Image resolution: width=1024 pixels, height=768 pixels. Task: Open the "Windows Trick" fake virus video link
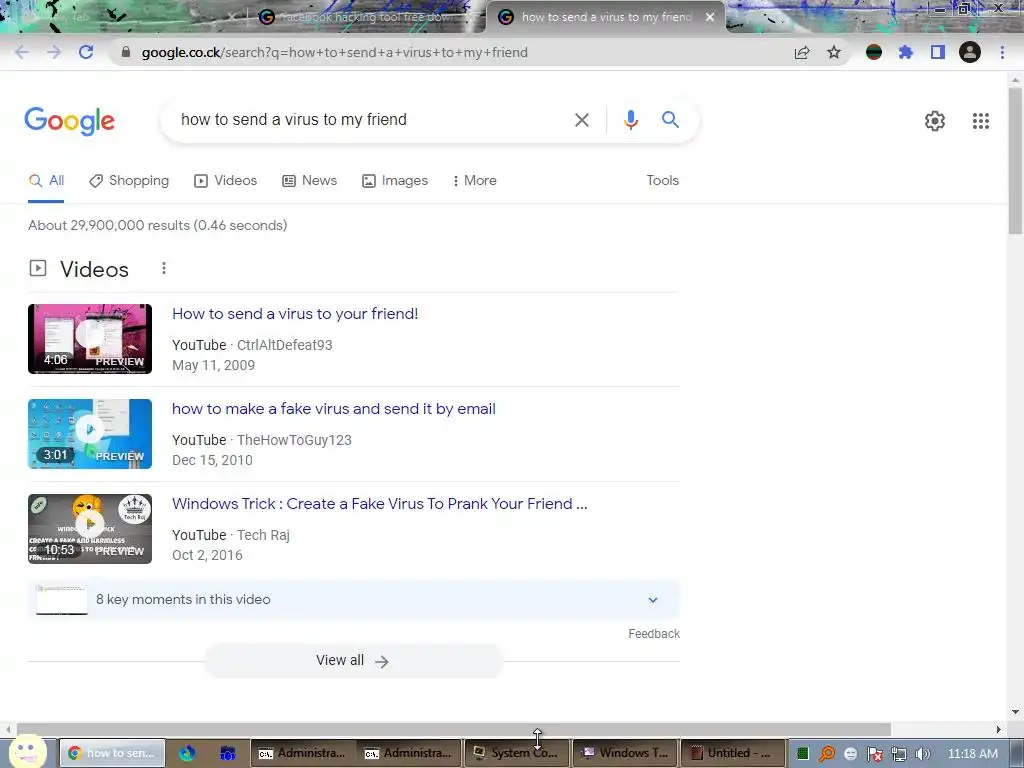click(x=379, y=504)
